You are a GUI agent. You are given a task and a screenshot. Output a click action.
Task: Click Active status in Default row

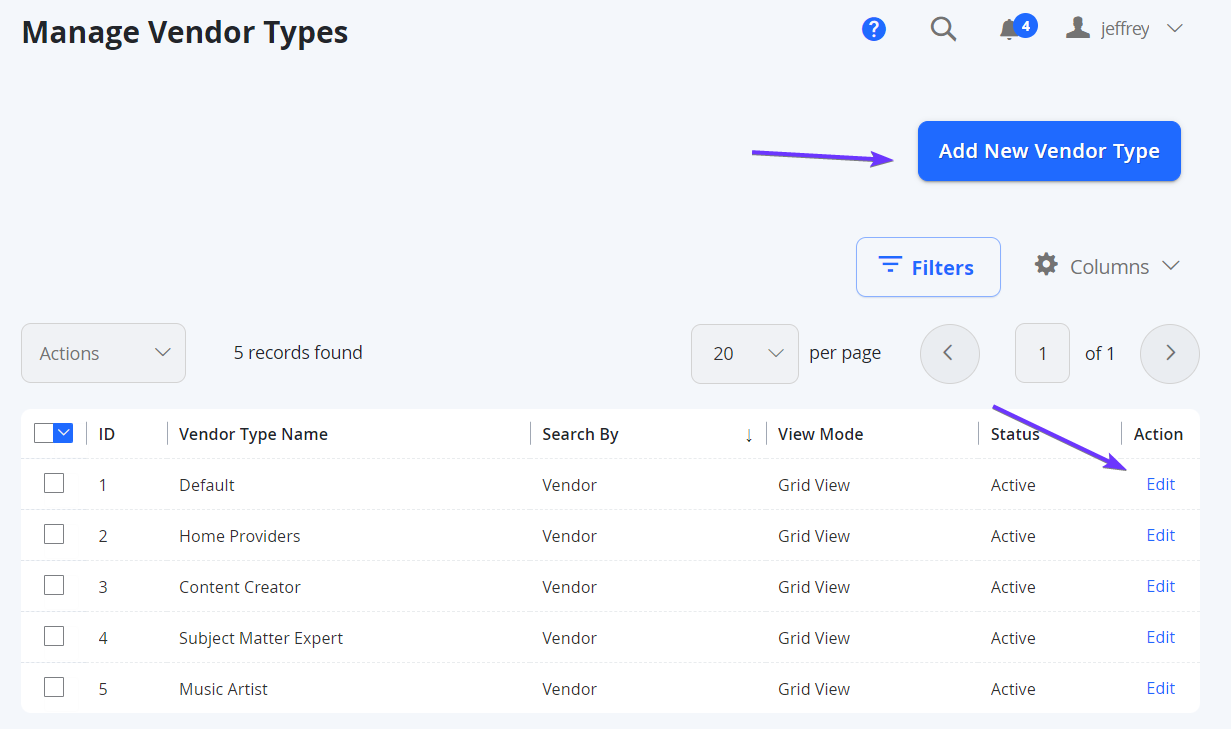pos(1013,485)
